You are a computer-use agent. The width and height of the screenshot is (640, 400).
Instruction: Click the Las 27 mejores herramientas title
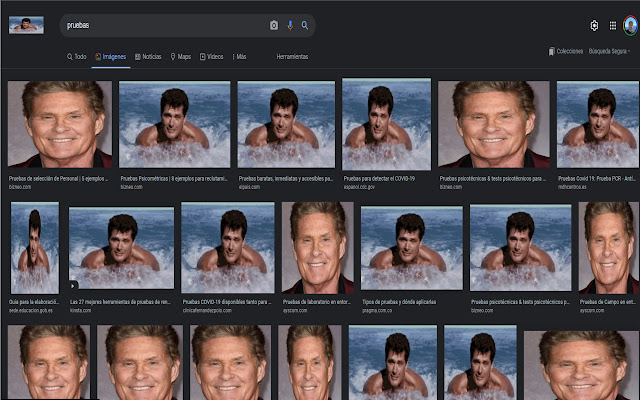pyautogui.click(x=120, y=302)
